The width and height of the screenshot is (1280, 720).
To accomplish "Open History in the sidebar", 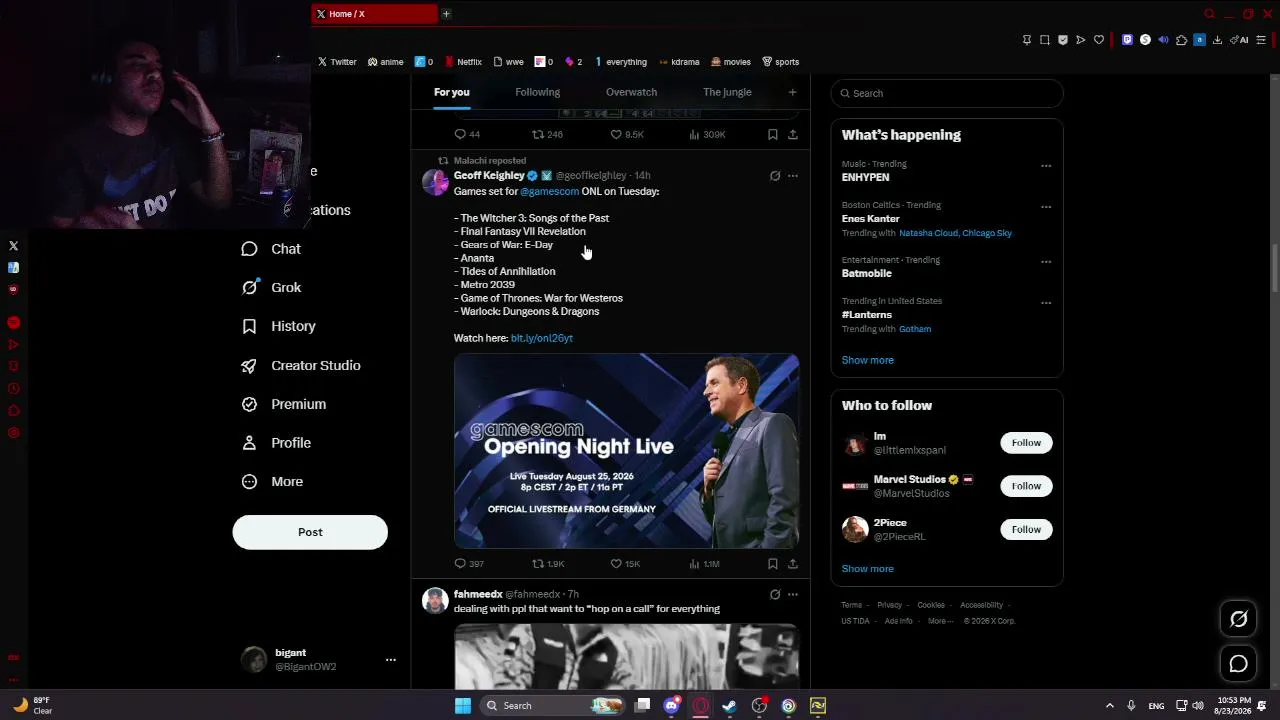I will (x=279, y=326).
